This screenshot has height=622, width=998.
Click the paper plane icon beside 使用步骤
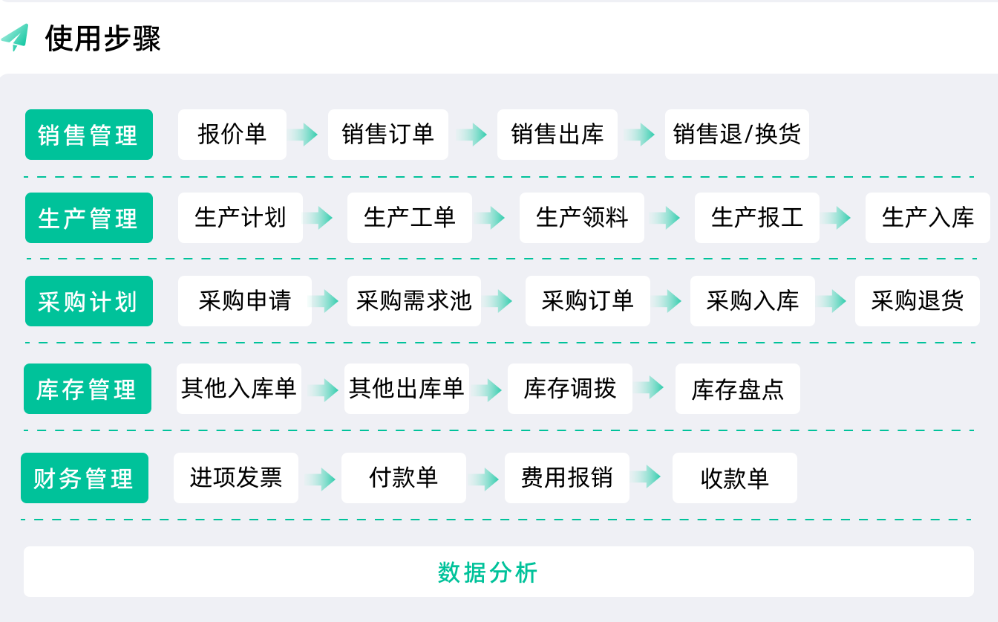tap(16, 38)
